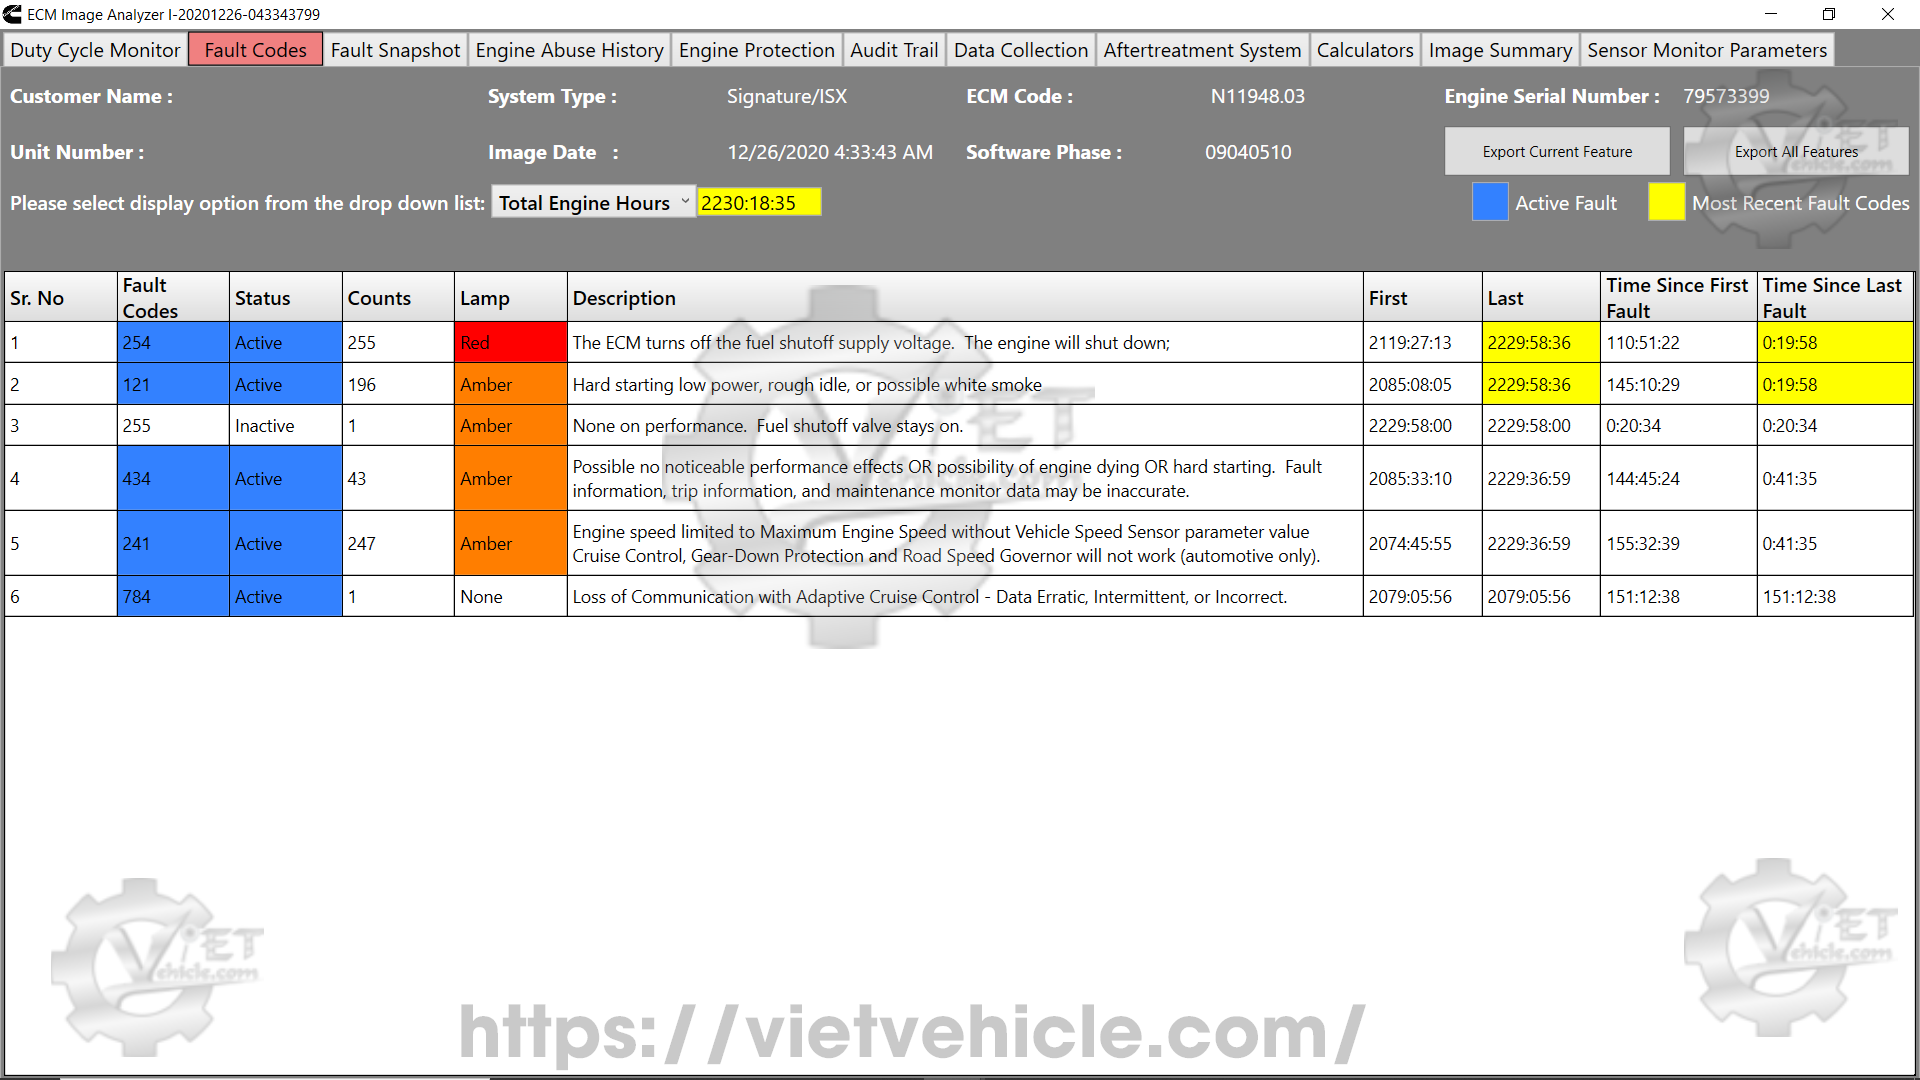This screenshot has height=1080, width=1920.
Task: Click the Red lamp cell in row 1
Action: [x=510, y=343]
